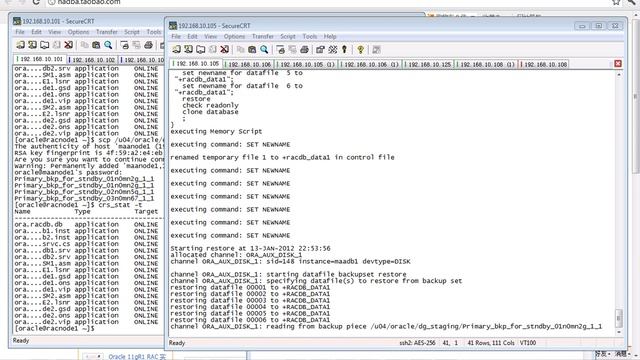
Task: Click Find magnifier icon in 192.168.10.101 window
Action: (x=108, y=44)
